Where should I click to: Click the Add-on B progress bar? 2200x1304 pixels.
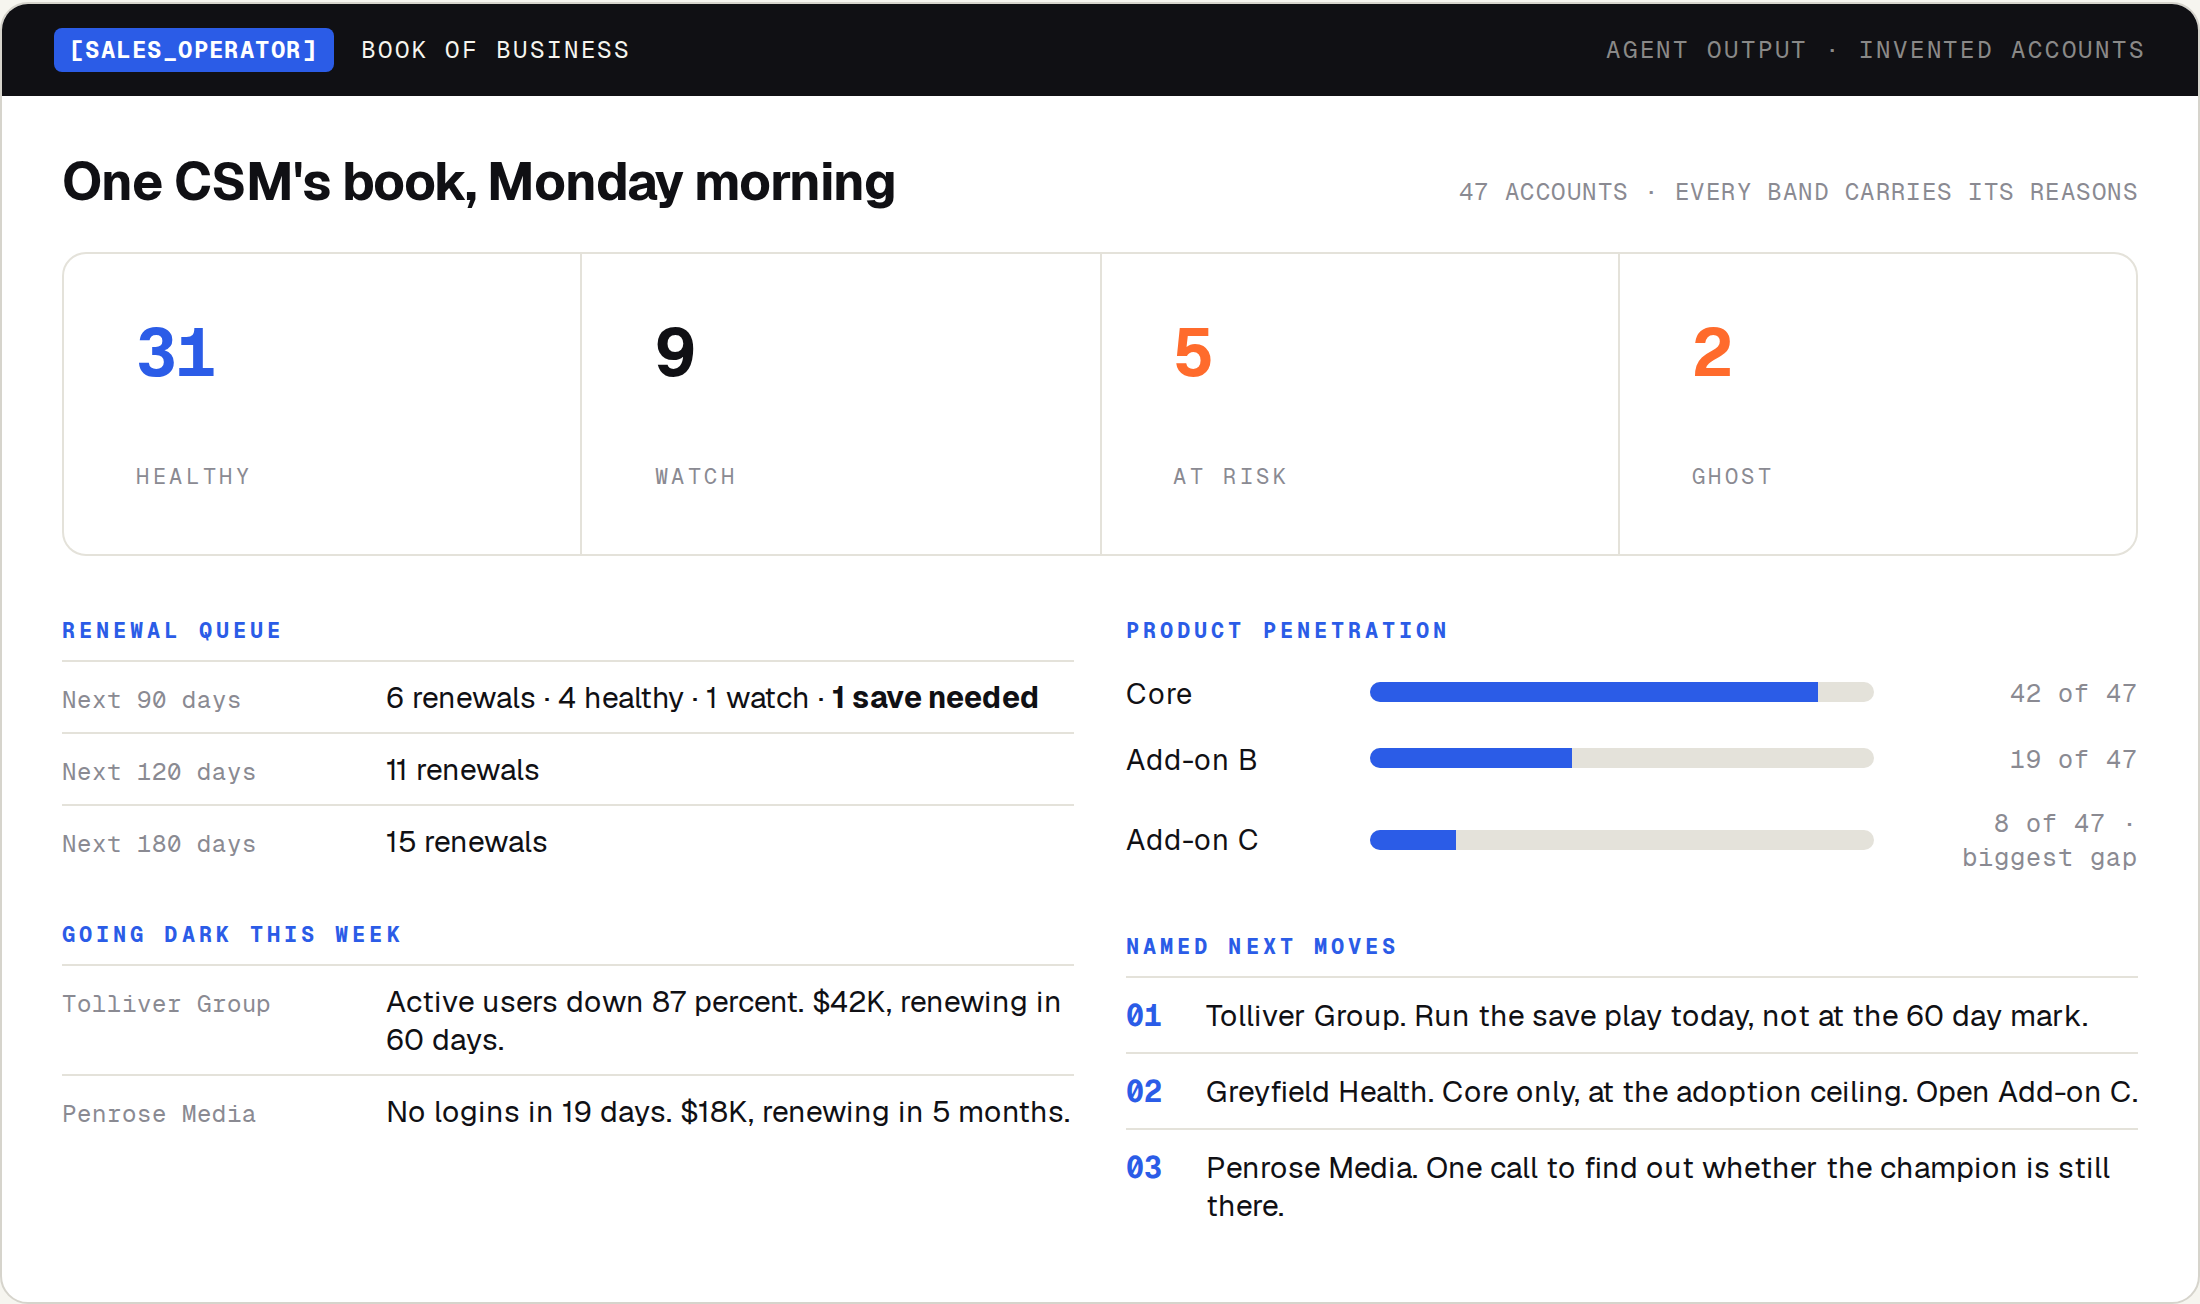click(1621, 758)
